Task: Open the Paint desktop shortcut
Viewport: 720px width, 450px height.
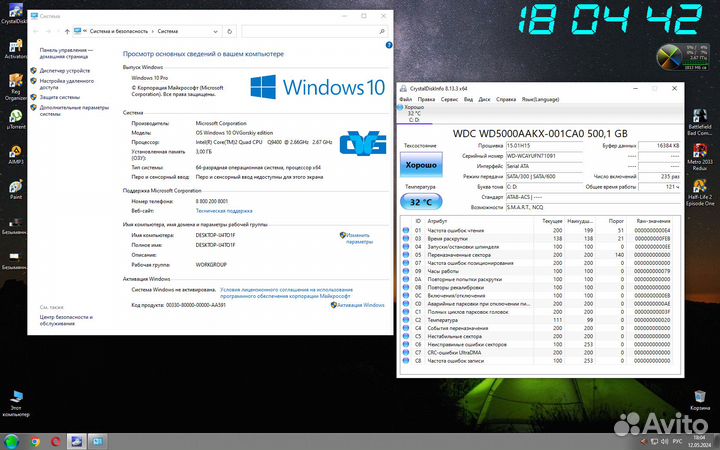Action: 16,189
